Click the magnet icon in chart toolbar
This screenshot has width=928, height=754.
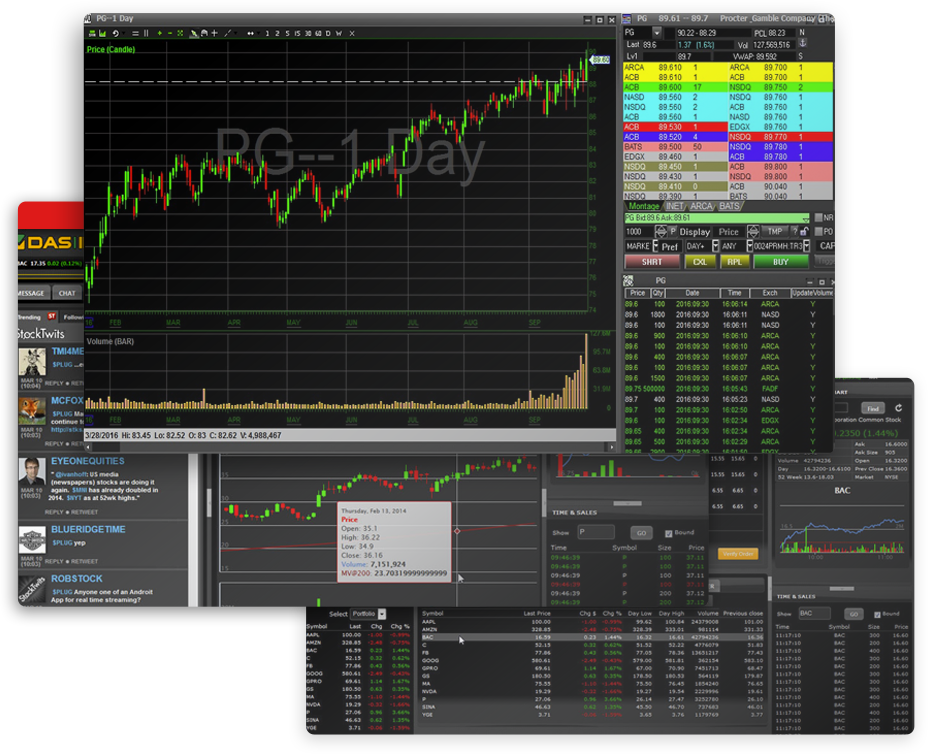[204, 34]
